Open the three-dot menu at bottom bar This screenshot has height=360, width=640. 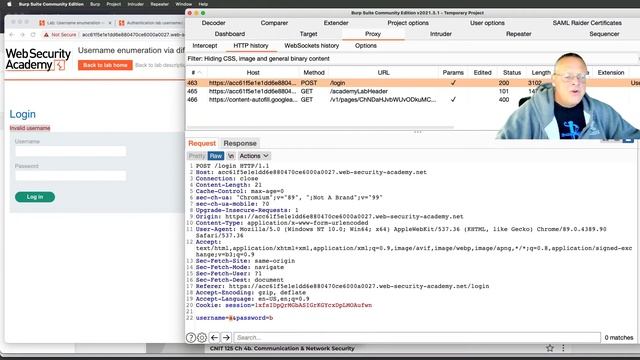point(563,348)
